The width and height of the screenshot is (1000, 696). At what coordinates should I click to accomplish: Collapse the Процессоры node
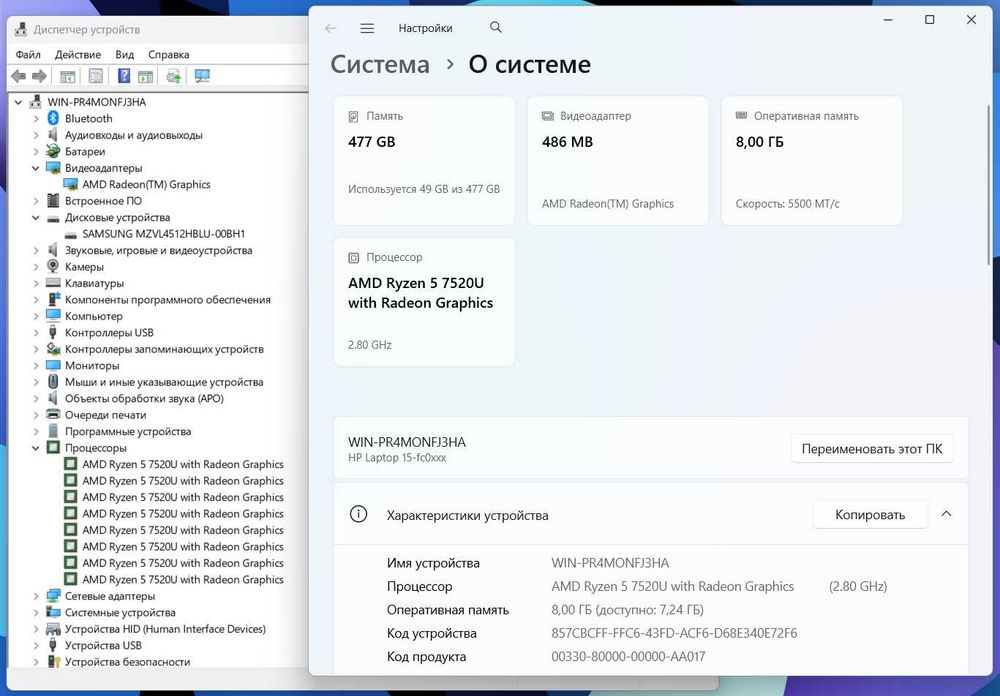click(x=36, y=448)
